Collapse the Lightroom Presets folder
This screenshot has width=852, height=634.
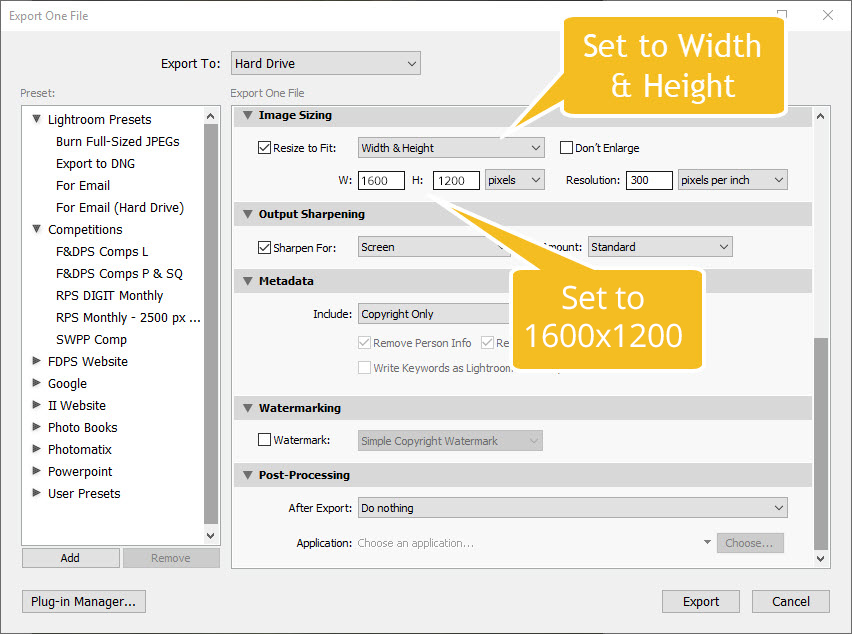(x=37, y=120)
